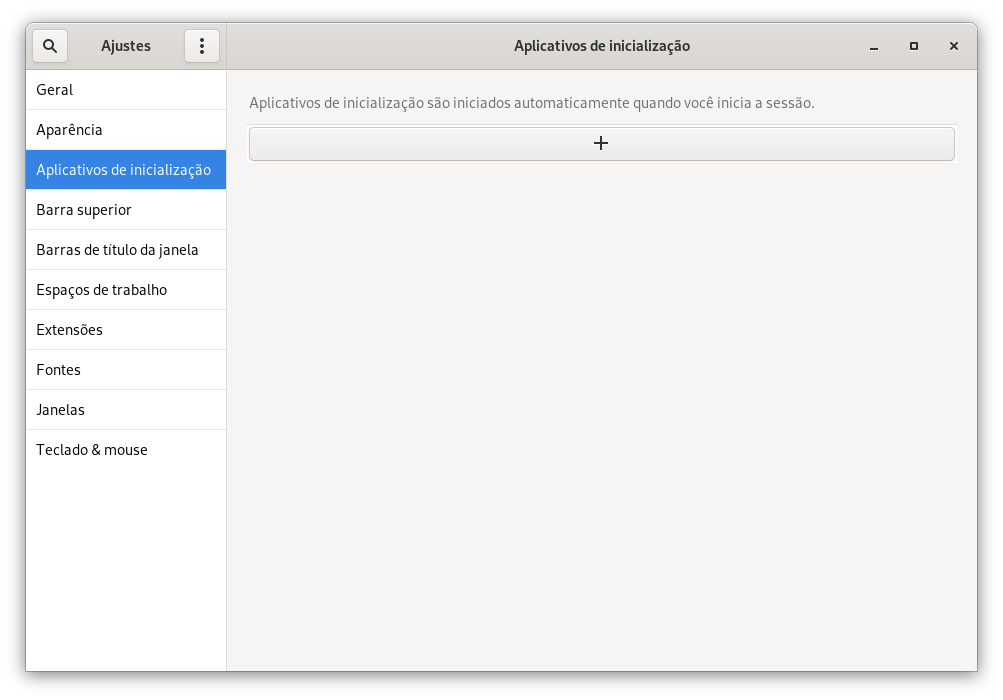
Task: Open the Aparência section
Action: (126, 130)
